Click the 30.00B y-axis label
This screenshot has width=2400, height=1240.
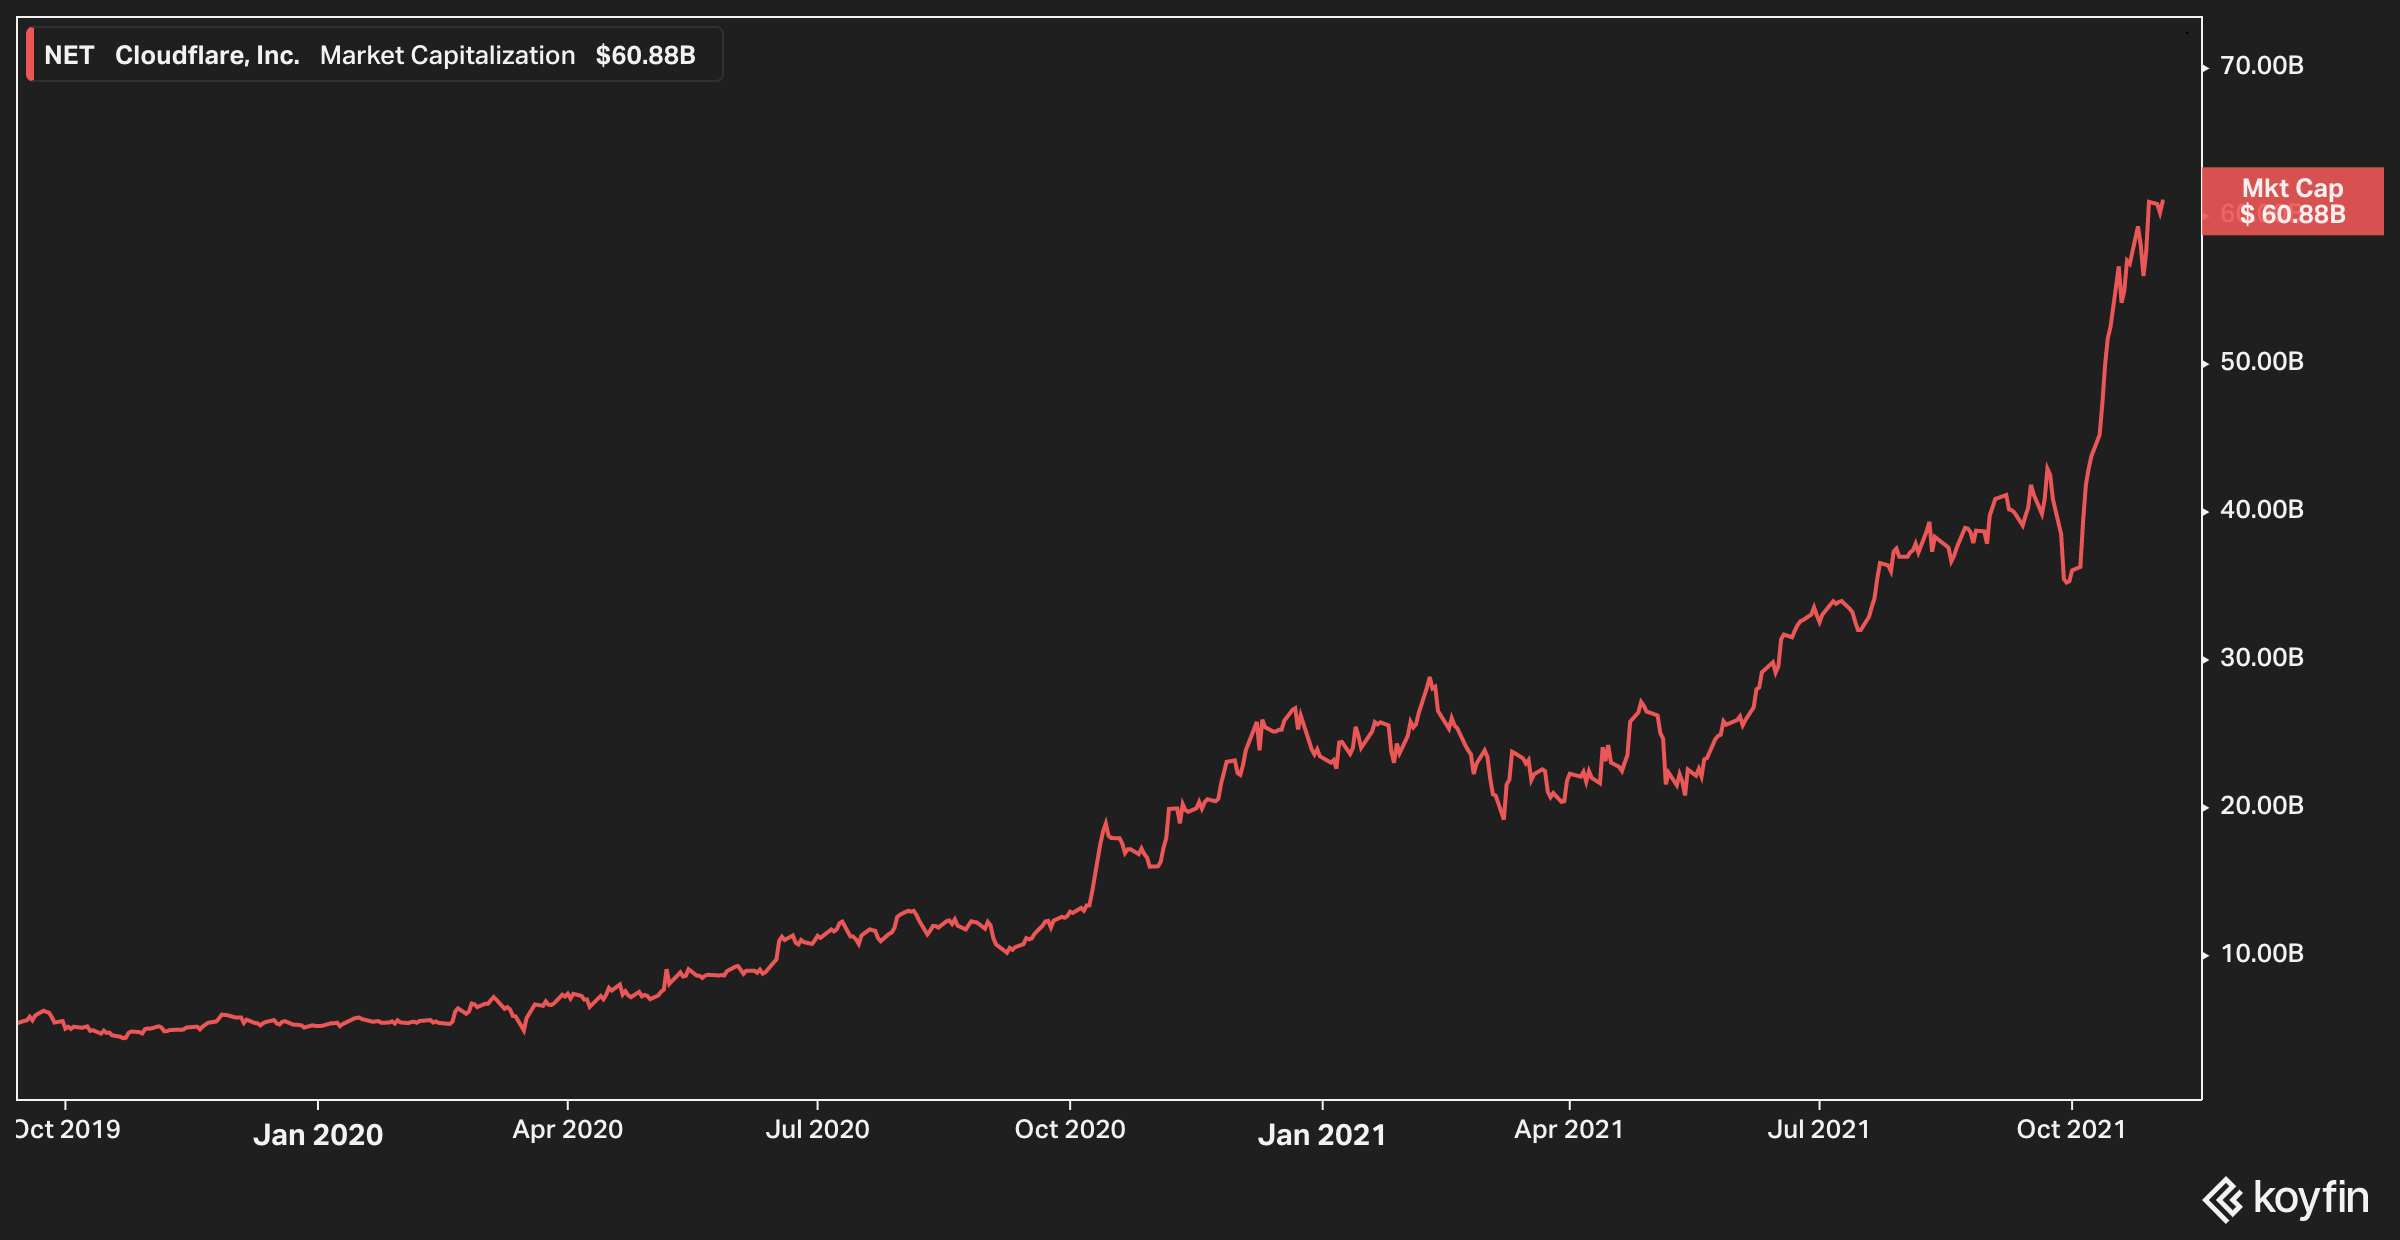2261,658
